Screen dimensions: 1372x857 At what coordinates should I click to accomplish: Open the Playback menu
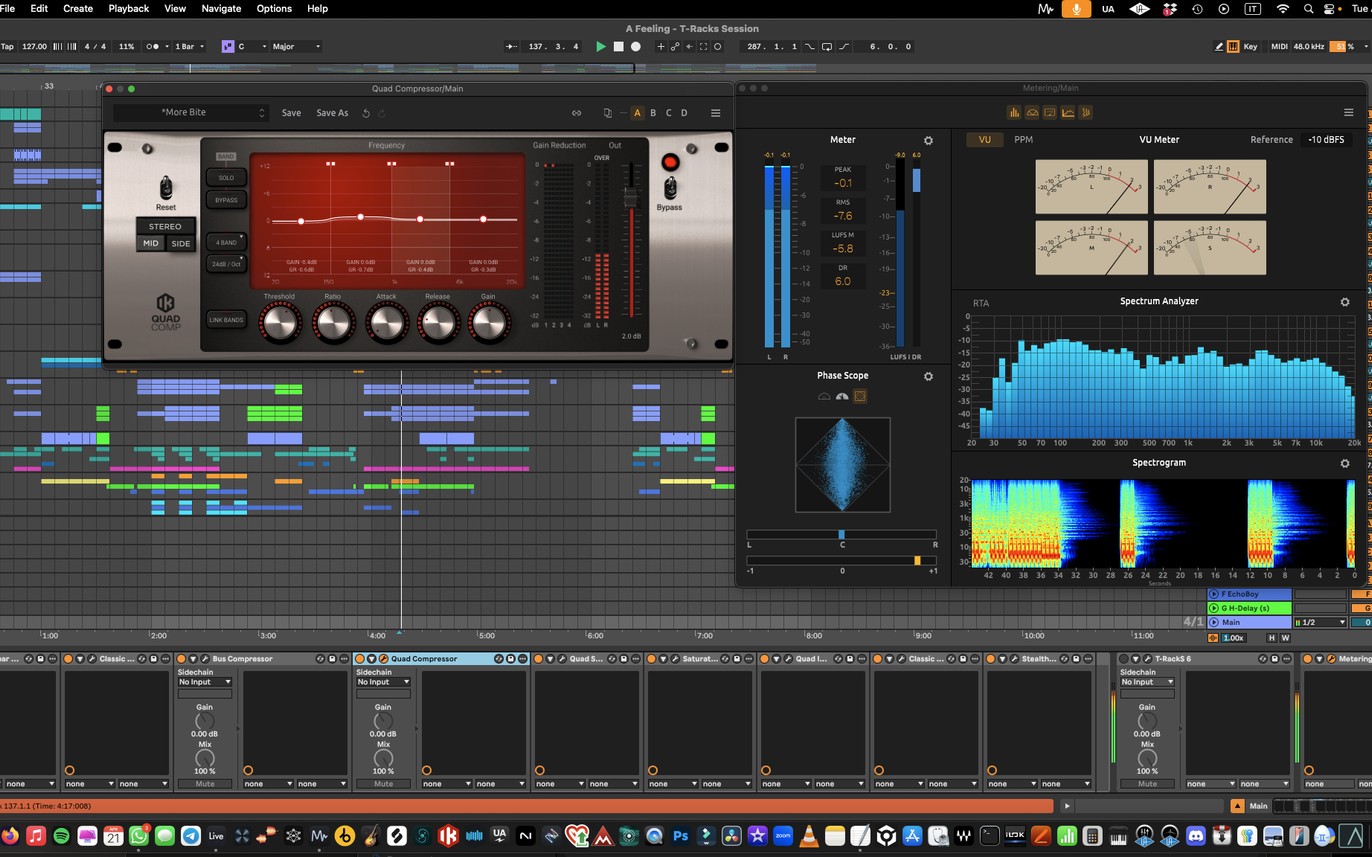(x=129, y=8)
